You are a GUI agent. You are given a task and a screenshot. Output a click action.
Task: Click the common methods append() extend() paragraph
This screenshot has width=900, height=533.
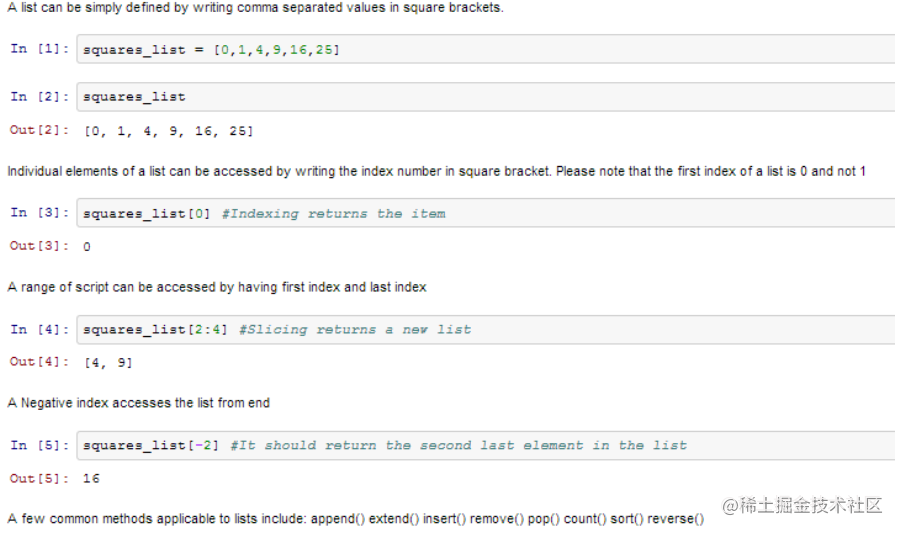pos(356,519)
